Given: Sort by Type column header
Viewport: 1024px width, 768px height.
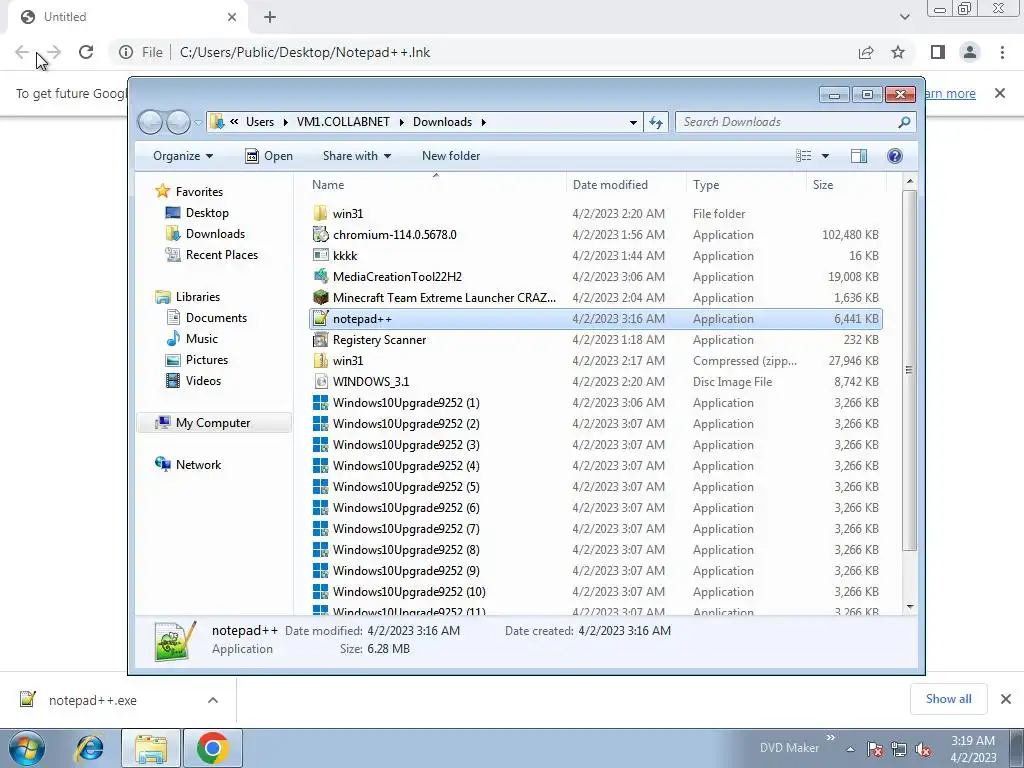Looking at the screenshot, I should [x=746, y=185].
